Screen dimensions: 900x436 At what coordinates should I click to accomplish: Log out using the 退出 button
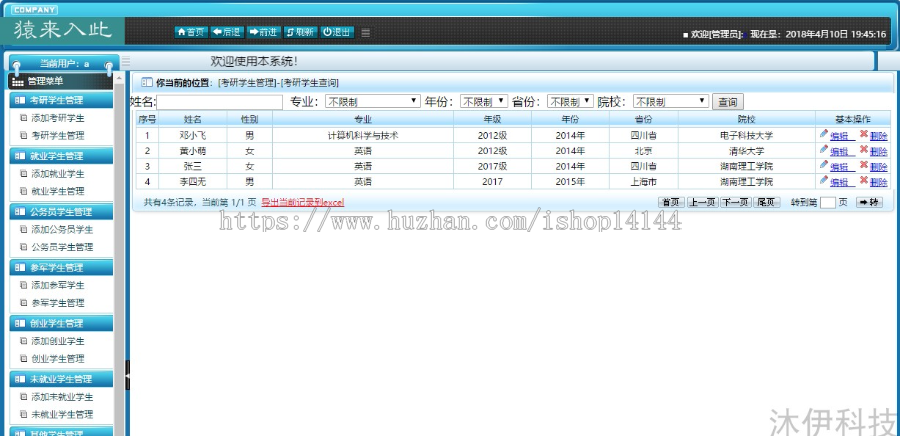click(336, 32)
